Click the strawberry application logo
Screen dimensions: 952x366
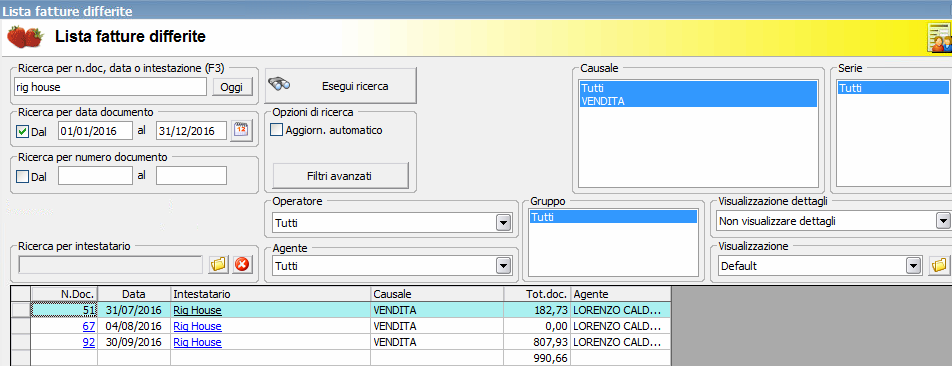pyautogui.click(x=26, y=37)
